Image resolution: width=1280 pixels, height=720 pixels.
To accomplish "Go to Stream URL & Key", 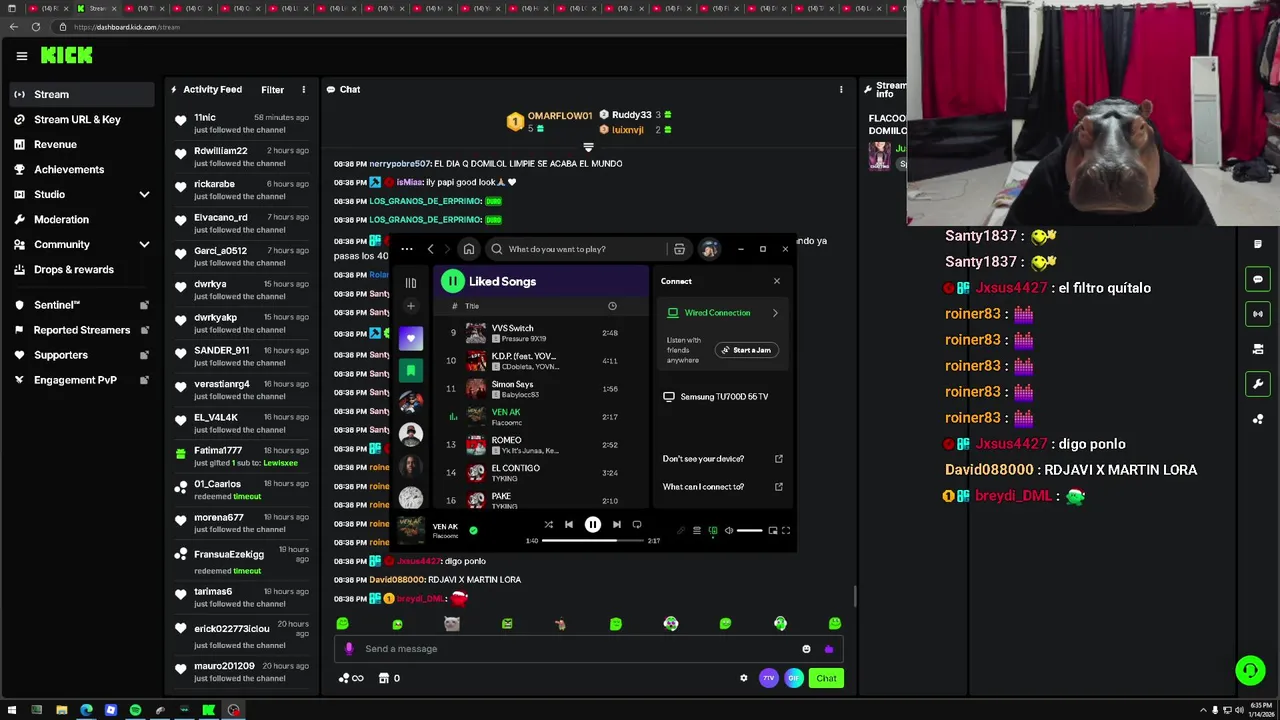I will [x=82, y=119].
